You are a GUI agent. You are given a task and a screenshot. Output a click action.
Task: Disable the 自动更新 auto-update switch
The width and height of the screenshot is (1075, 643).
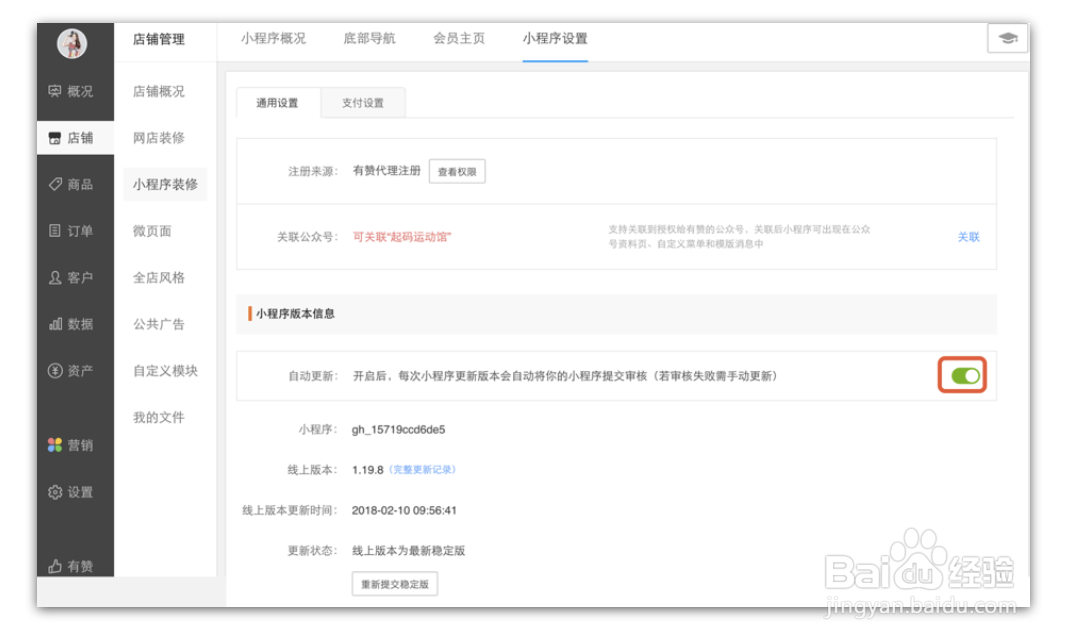coord(966,375)
